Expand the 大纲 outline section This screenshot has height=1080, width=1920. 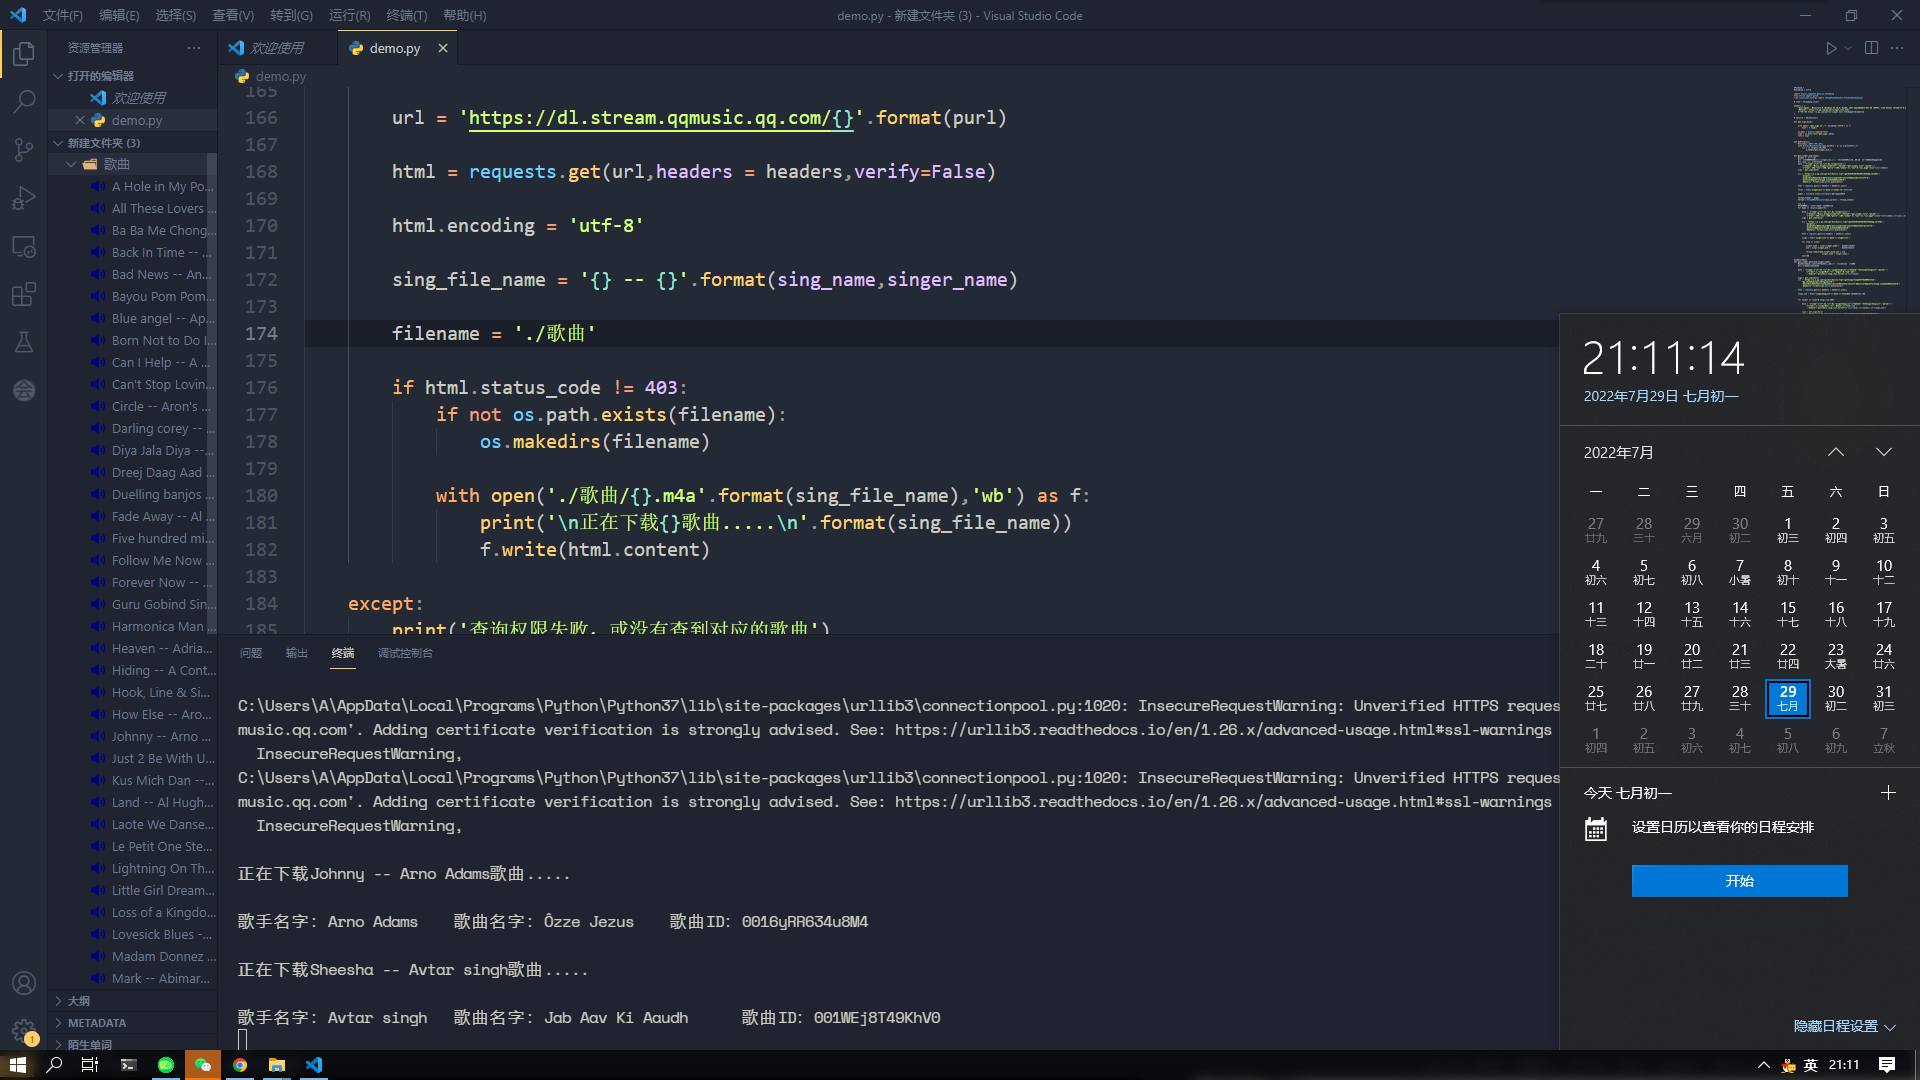tap(78, 1001)
